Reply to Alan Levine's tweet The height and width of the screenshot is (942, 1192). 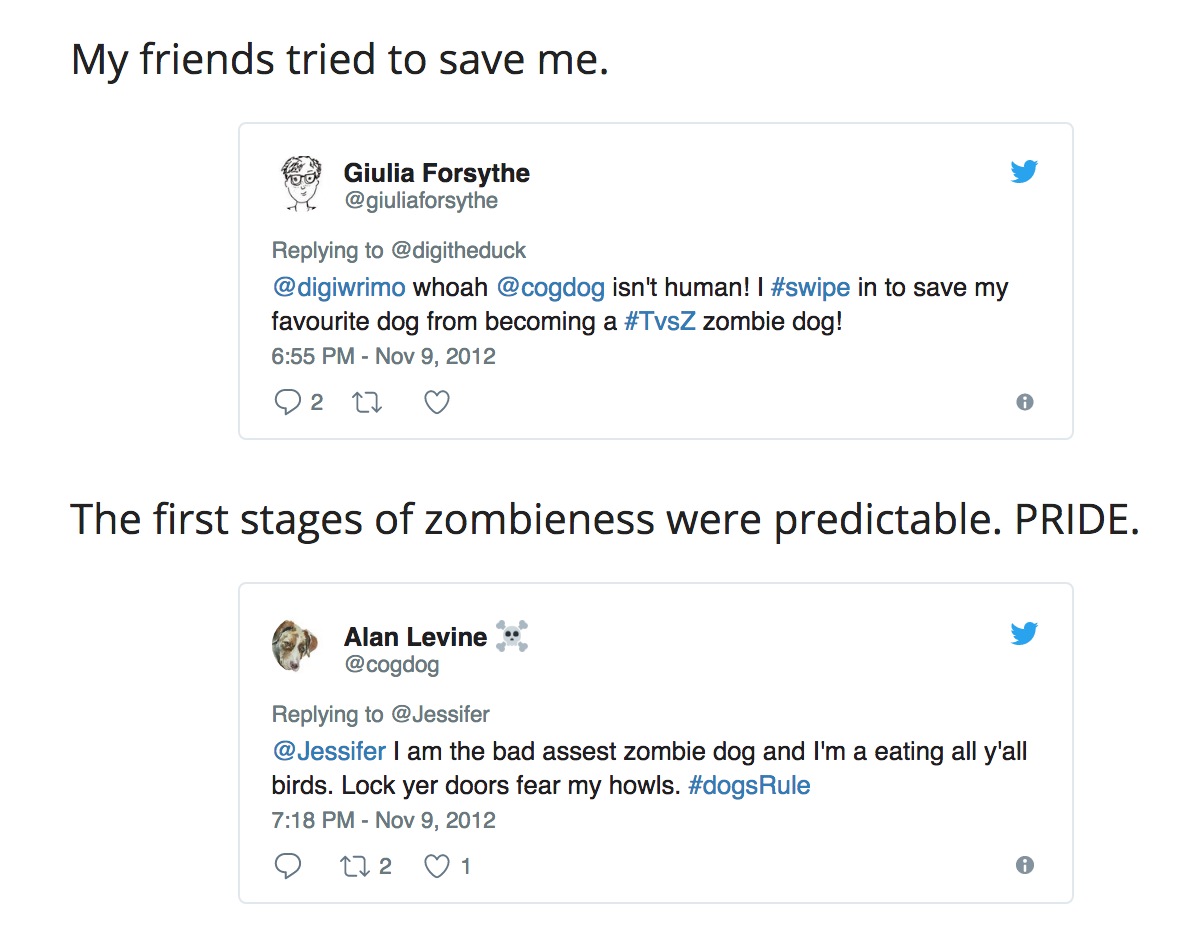tap(288, 865)
